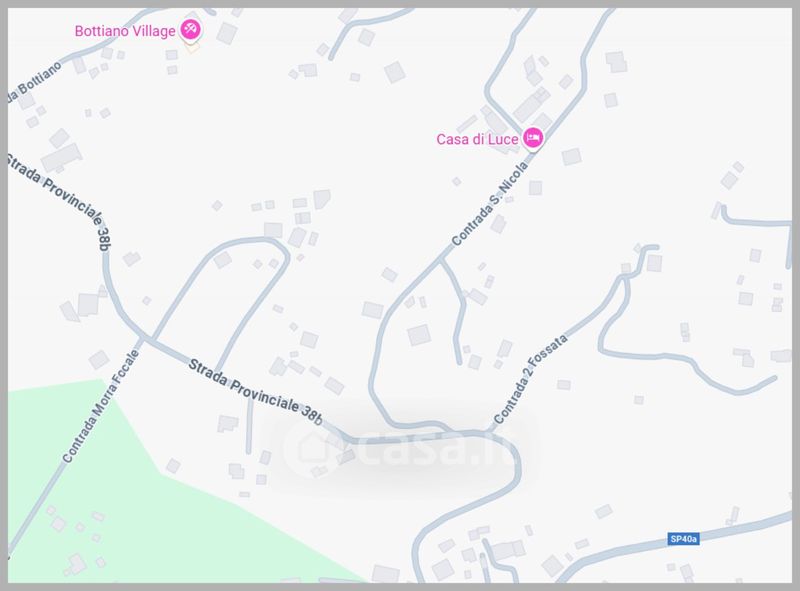This screenshot has height=591, width=800.
Task: Click the Contrada S. Nicola road label
Action: pos(490,204)
